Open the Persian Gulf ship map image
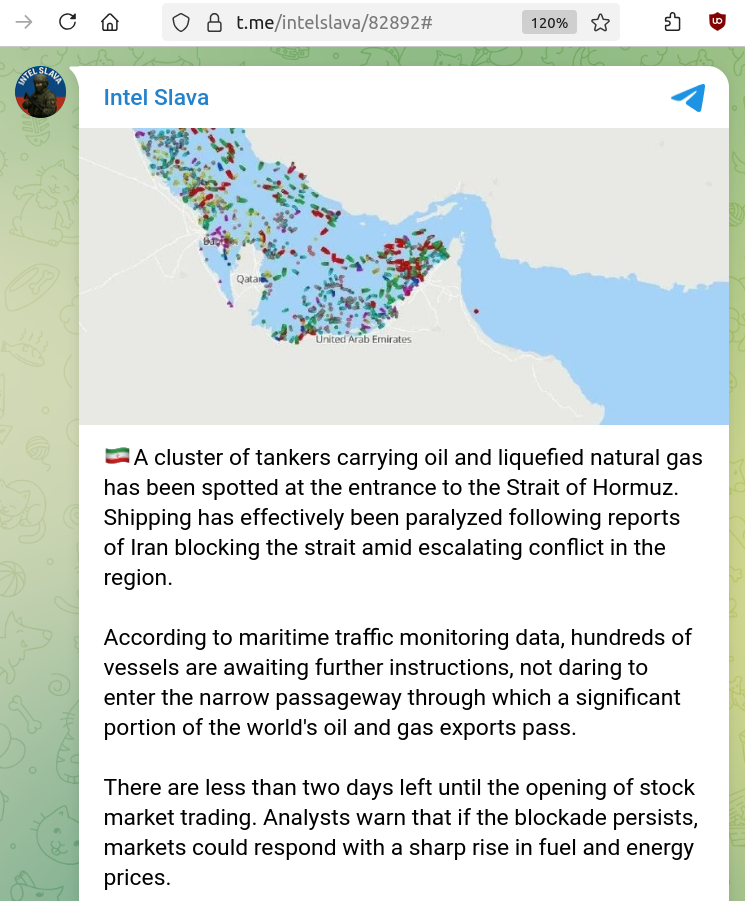The image size is (745, 901). [404, 275]
